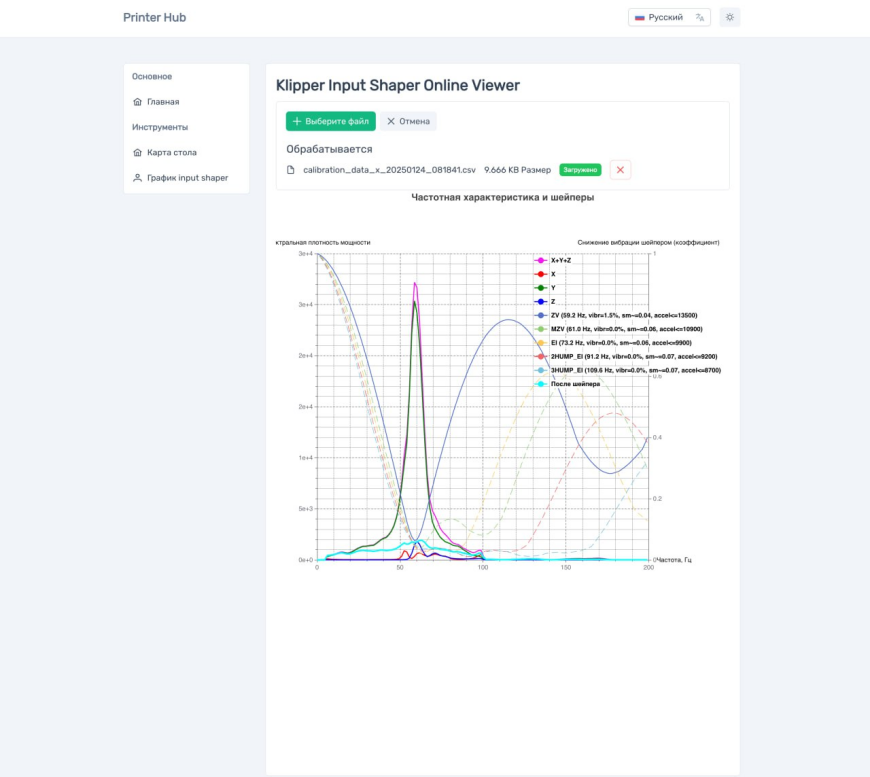This screenshot has height=777, width=870.
Task: Toggle light/dark theme sun icon
Action: point(730,17)
